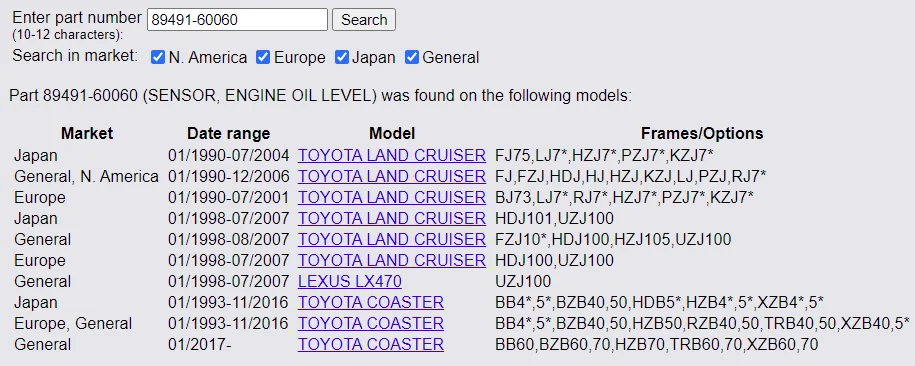Open Land Cruiser link with HDJ101,UZJ100 frames
Image resolution: width=915 pixels, height=366 pixels.
[392, 218]
